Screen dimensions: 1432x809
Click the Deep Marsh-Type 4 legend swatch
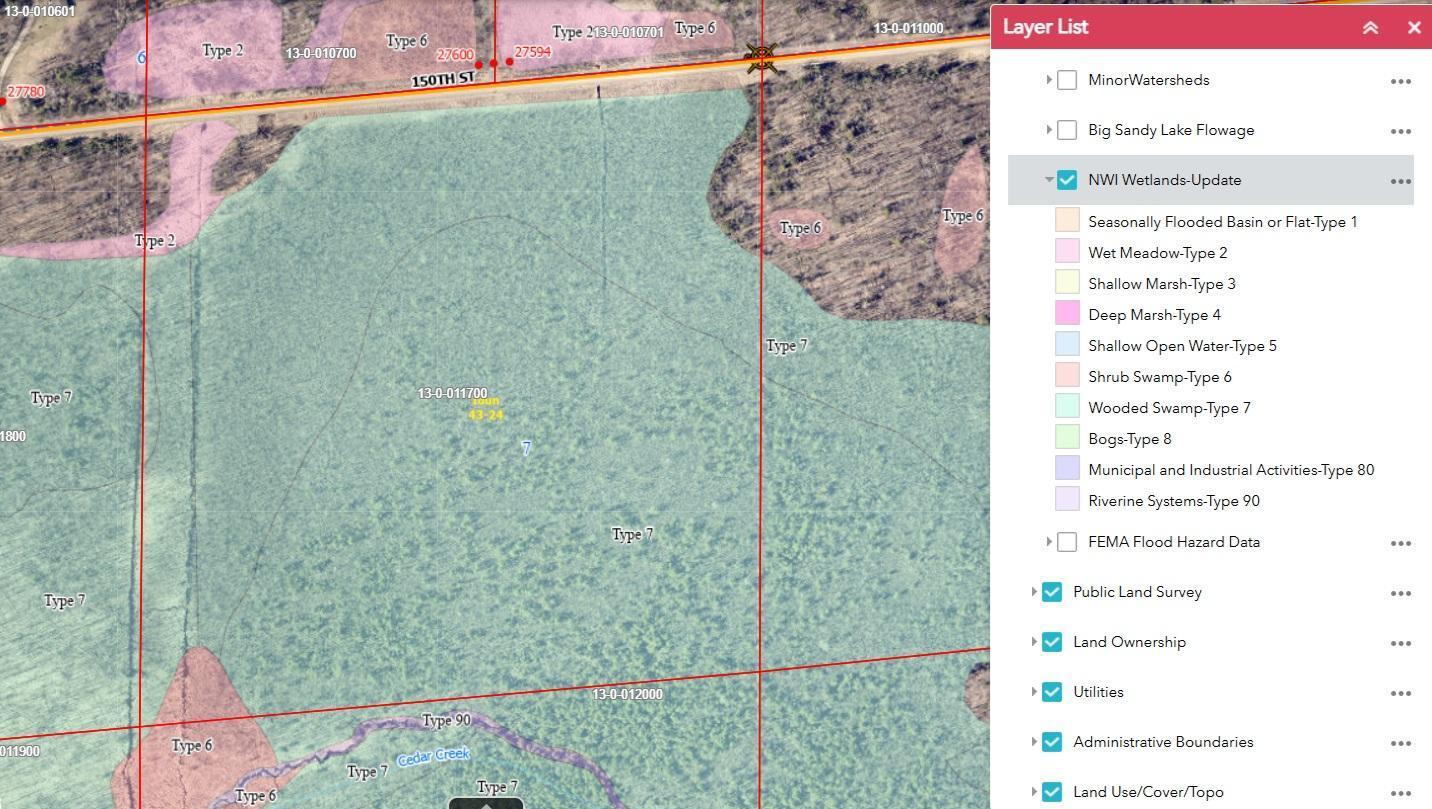tap(1067, 313)
